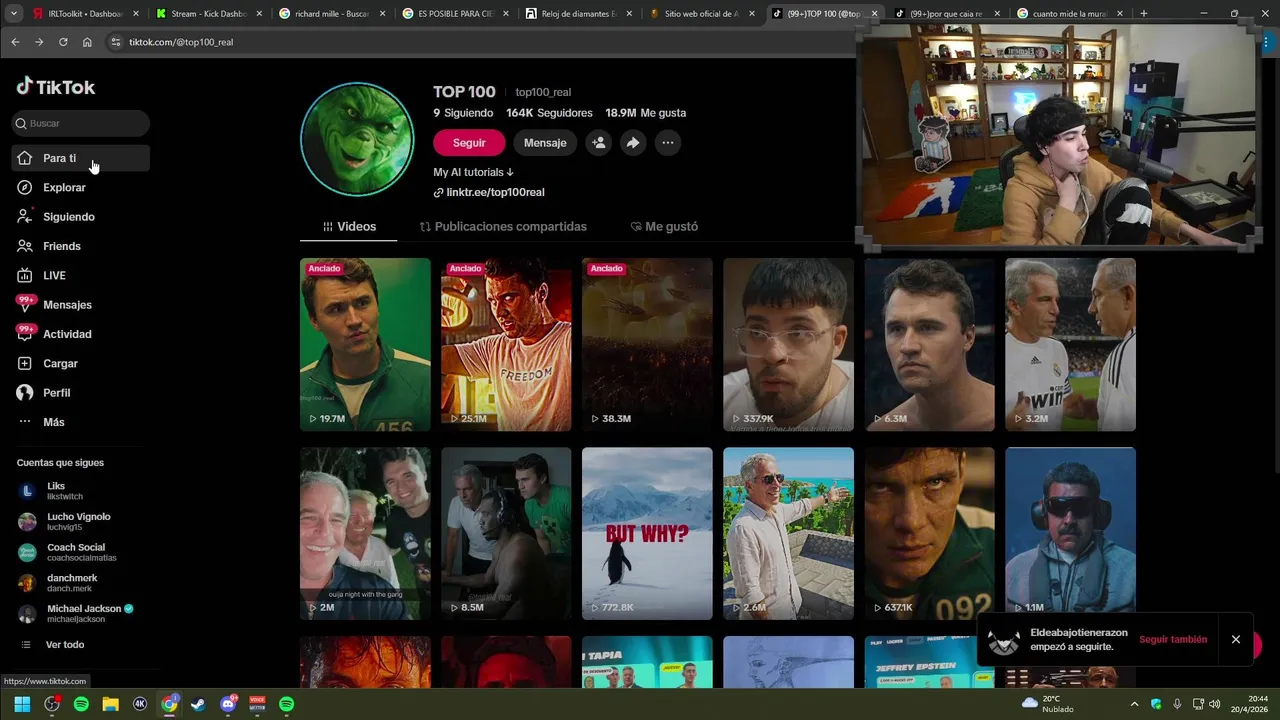Open video with 337.9K views
This screenshot has height=720, width=1280.
(x=788, y=345)
